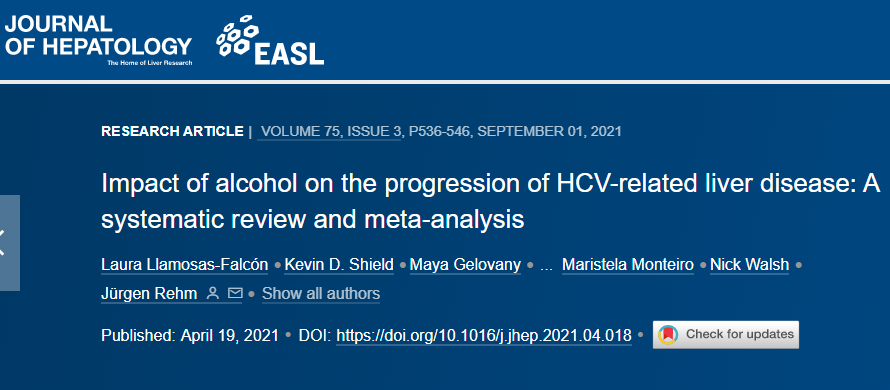
Task: Click the envelope icon next to Jürgen Rehm
Action: click(235, 293)
